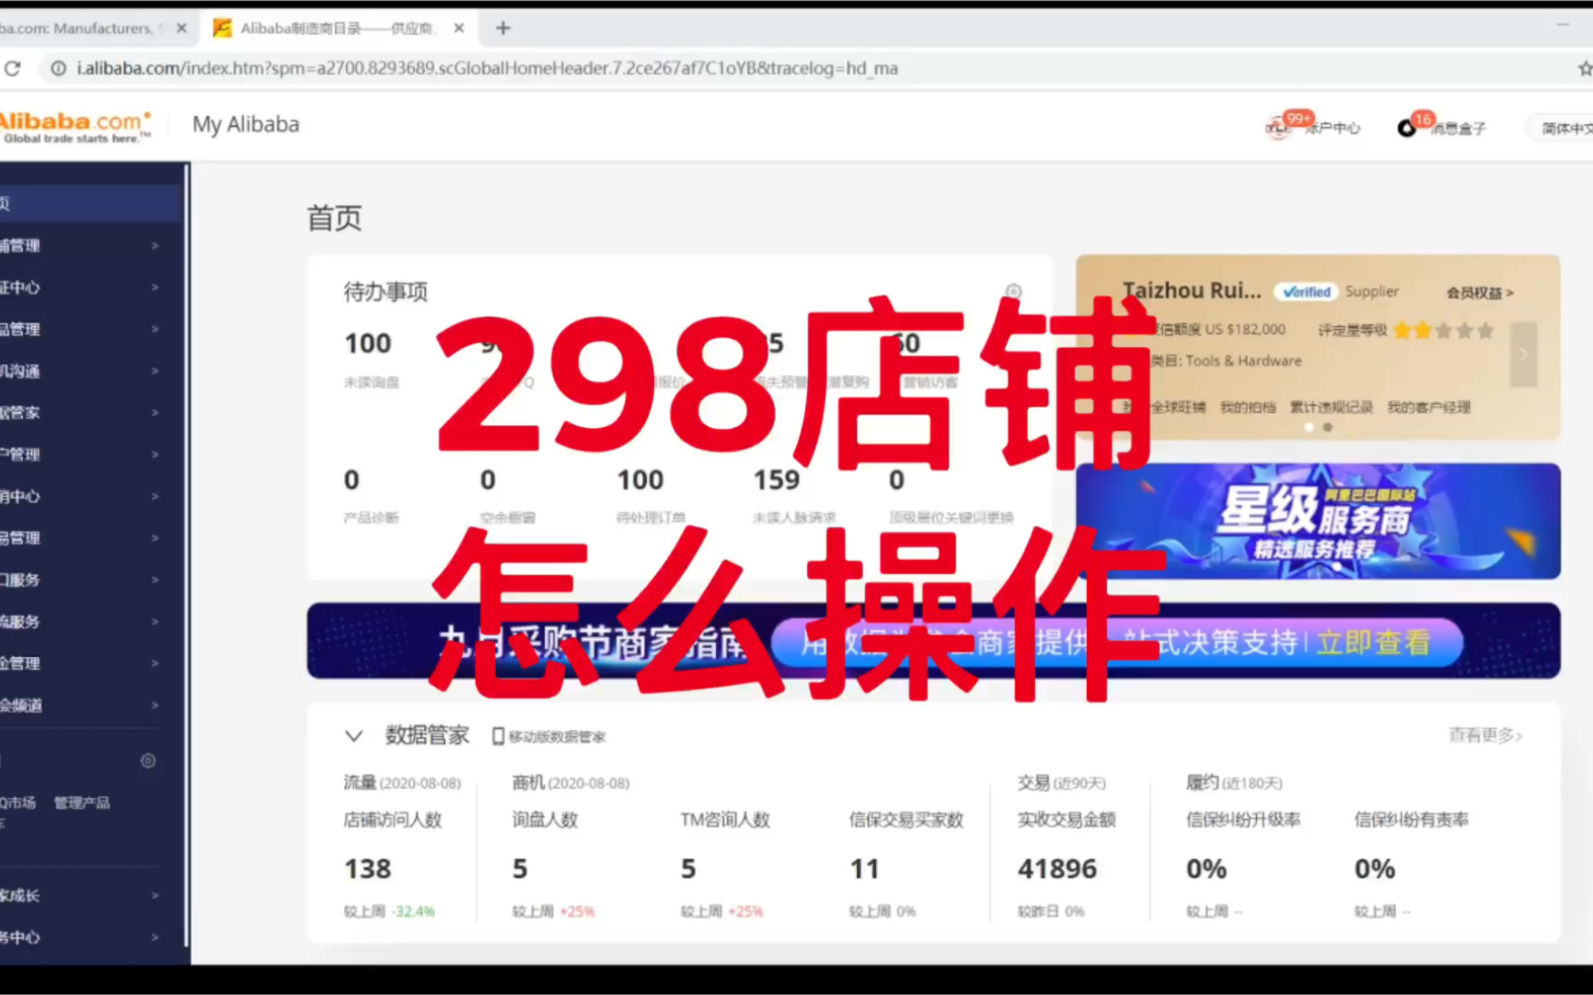Click the Alibaba.com logo

coord(76,126)
